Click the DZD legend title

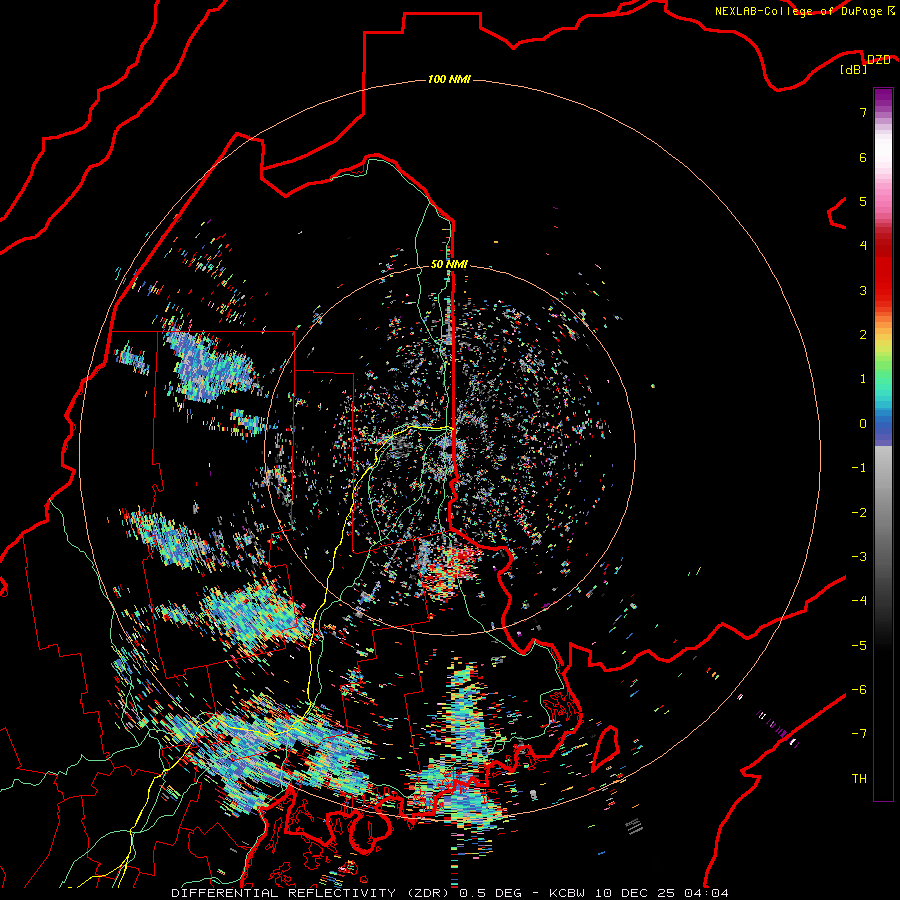[878, 59]
